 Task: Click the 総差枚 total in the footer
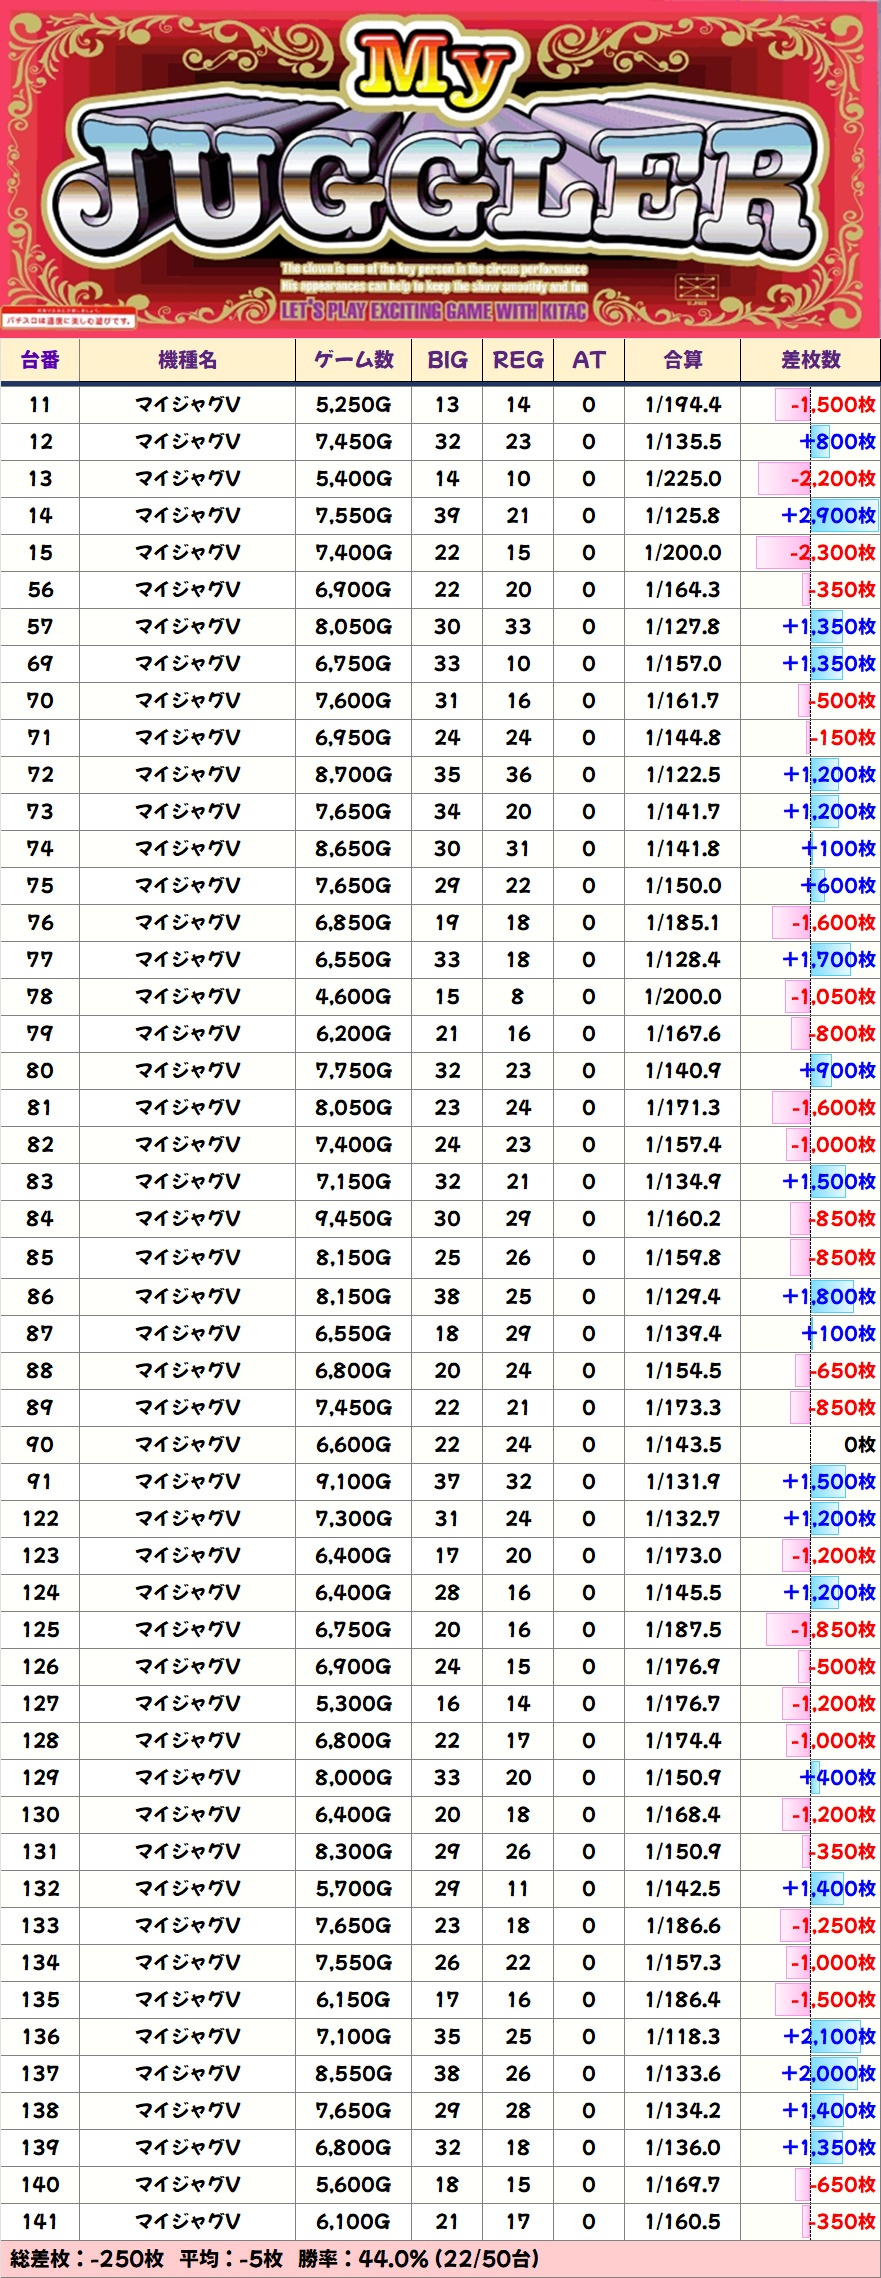[87, 2259]
